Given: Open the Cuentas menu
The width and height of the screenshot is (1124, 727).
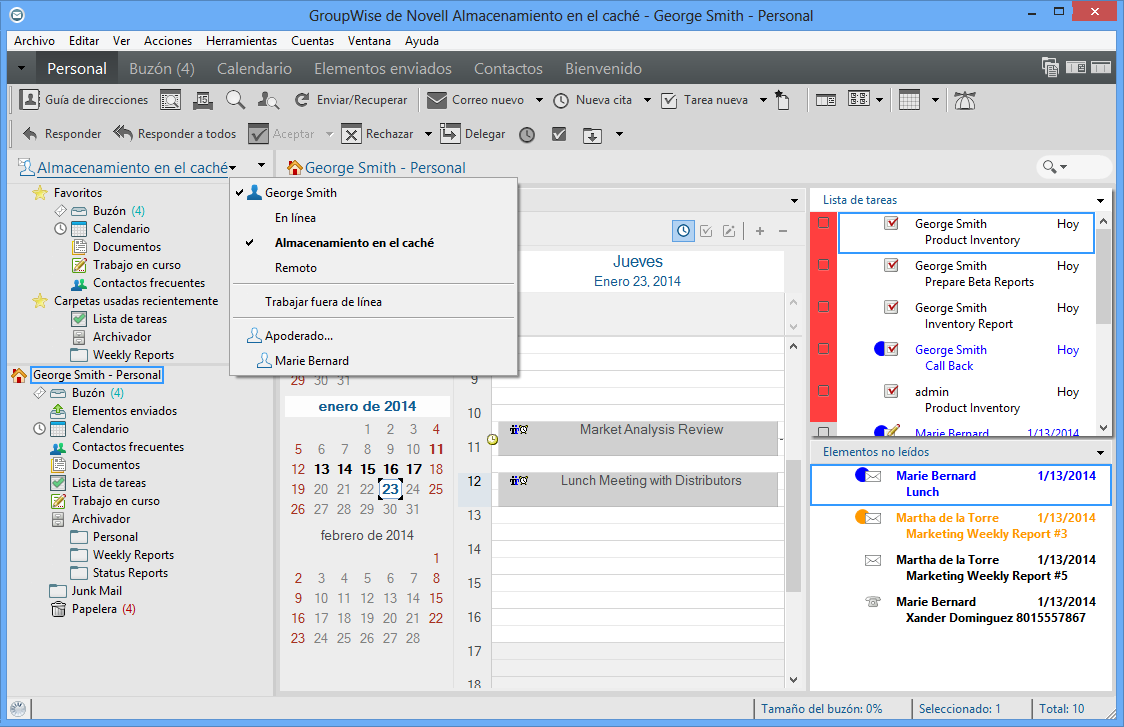Looking at the screenshot, I should point(312,41).
